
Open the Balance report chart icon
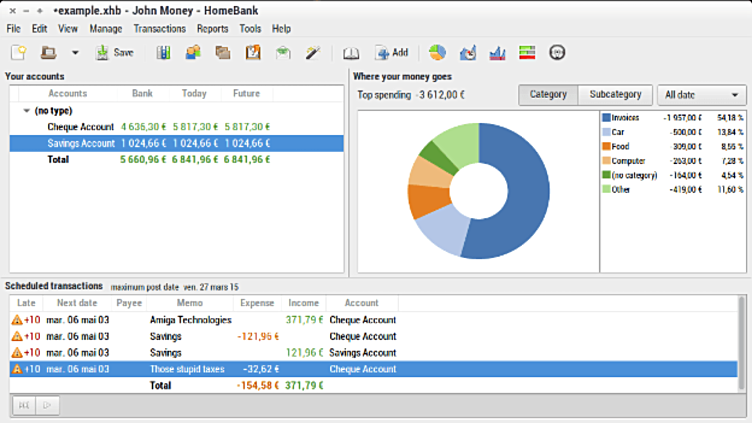tap(497, 52)
